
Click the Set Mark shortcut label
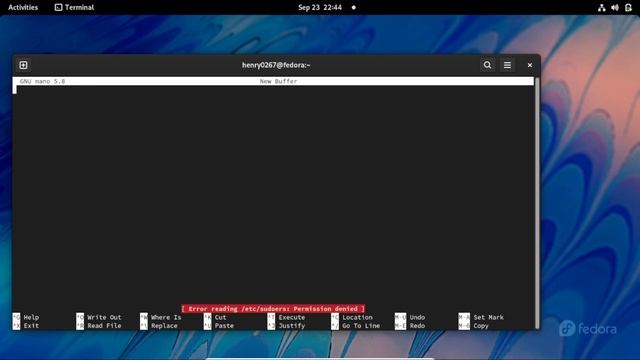point(489,317)
